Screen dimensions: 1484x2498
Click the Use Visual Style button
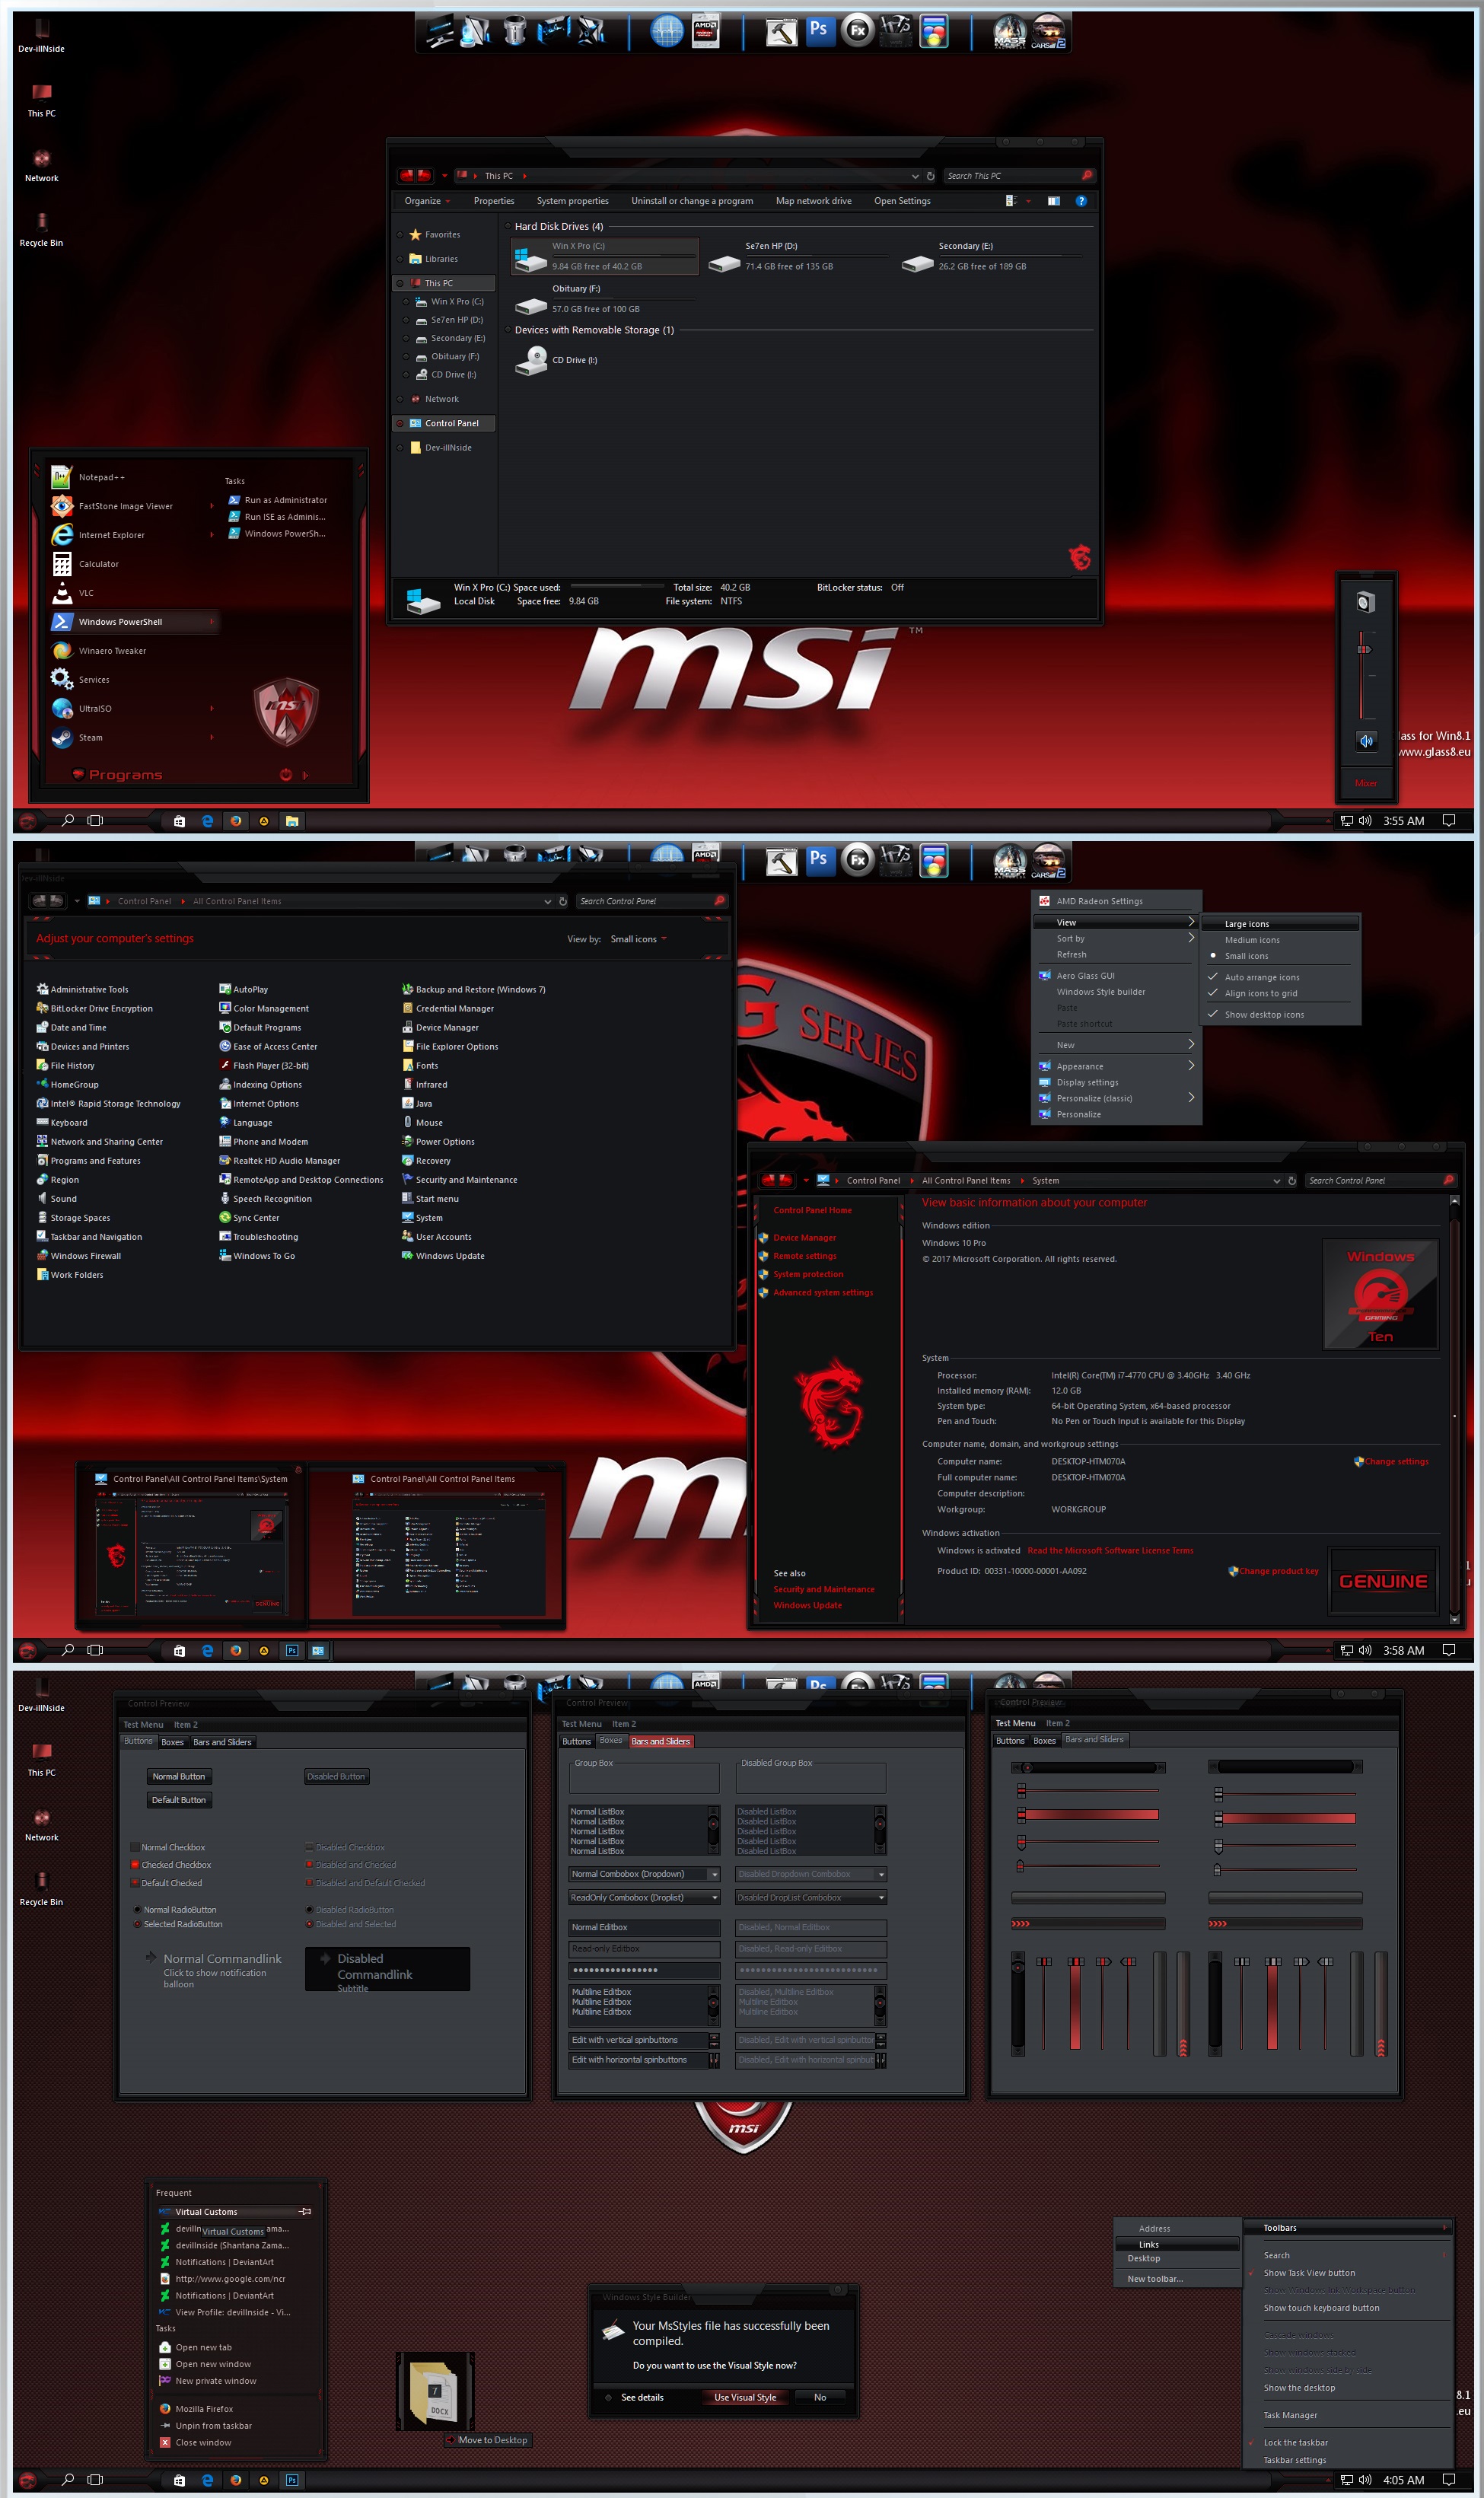point(745,2397)
